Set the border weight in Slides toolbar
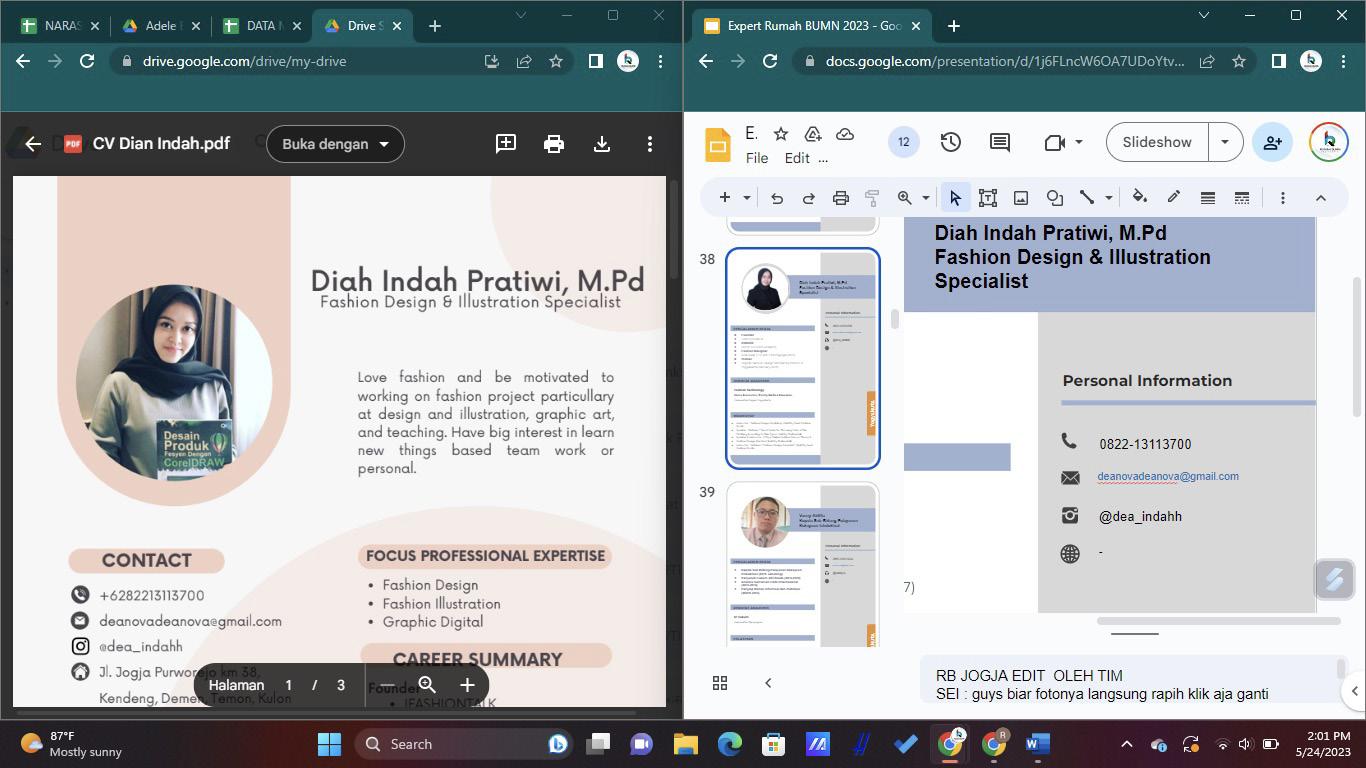This screenshot has width=1366, height=768. [x=1208, y=198]
